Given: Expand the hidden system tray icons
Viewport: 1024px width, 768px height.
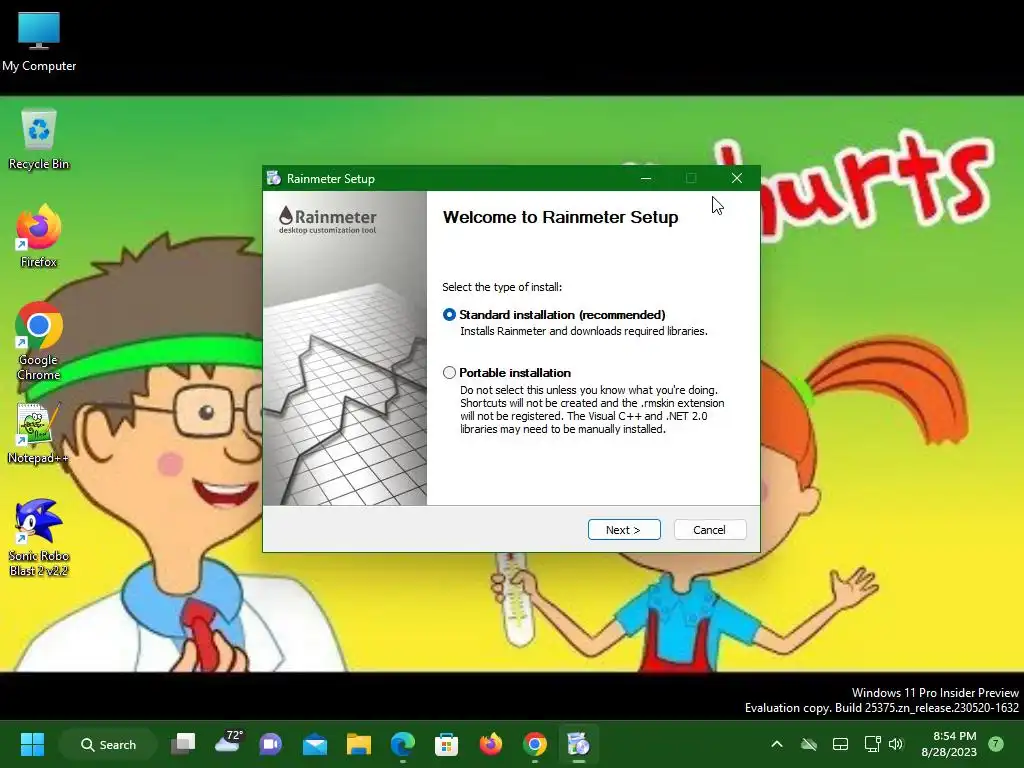Looking at the screenshot, I should (x=776, y=744).
